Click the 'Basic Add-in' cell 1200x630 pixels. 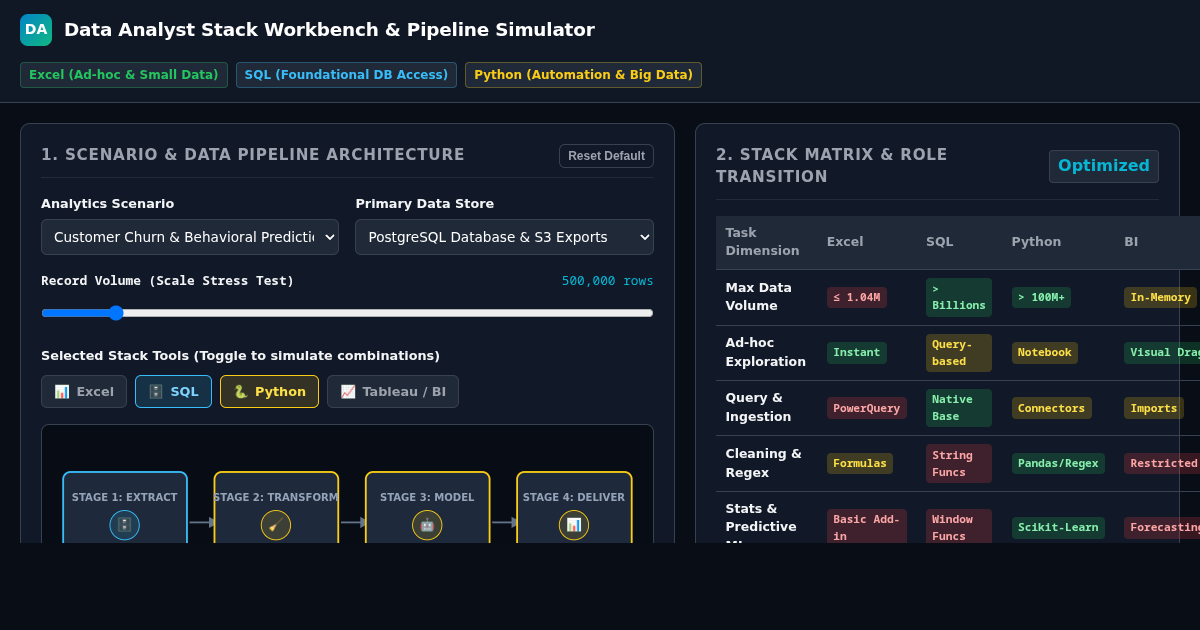(867, 527)
